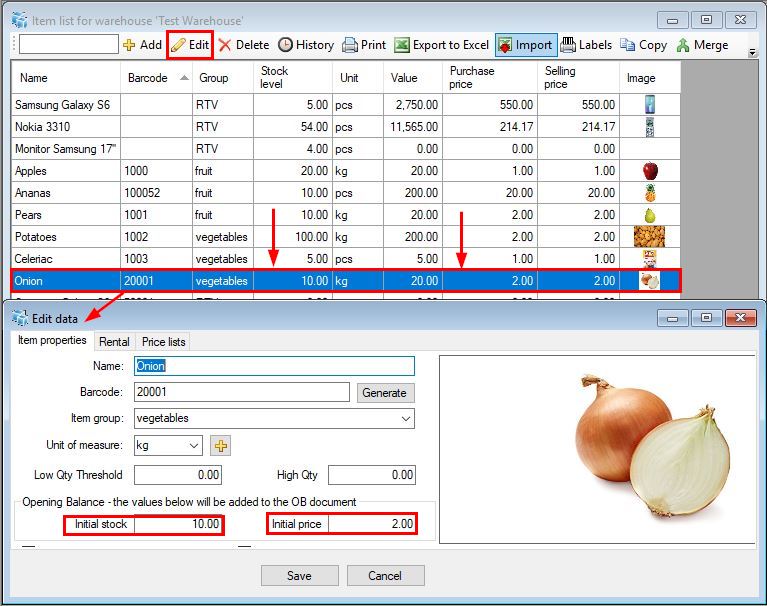Focus the toolbar search field
This screenshot has width=767, height=606.
(x=69, y=44)
